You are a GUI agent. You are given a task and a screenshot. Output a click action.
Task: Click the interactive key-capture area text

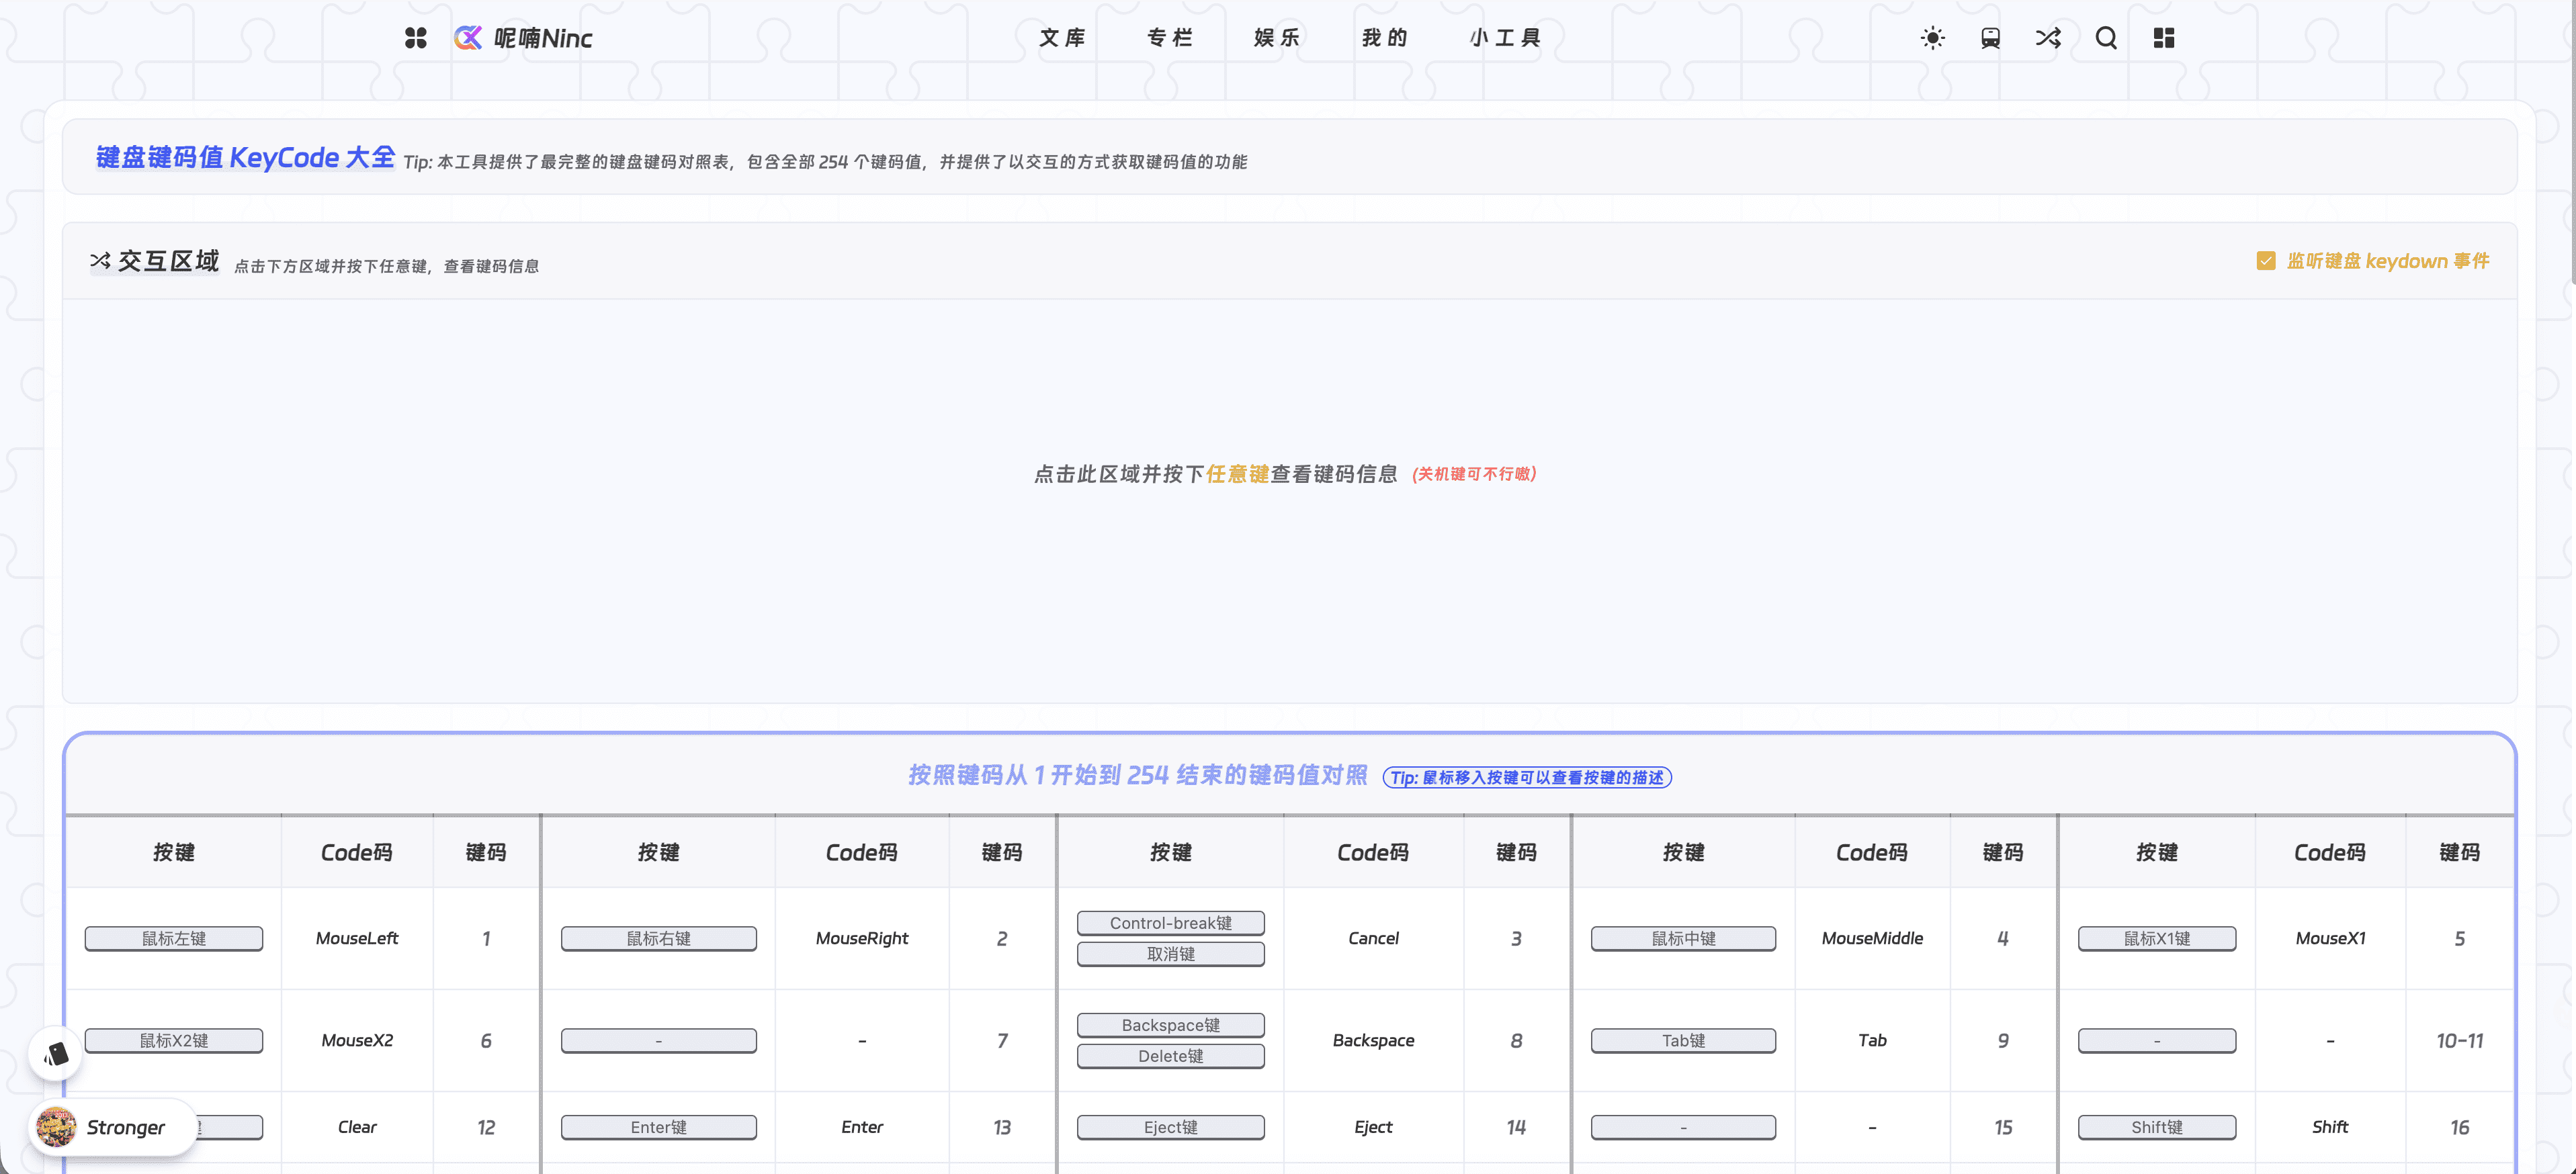[x=1216, y=474]
